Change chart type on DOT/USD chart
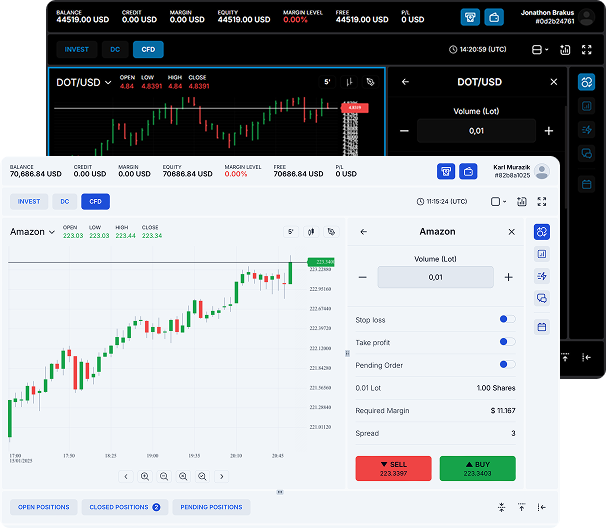The height and width of the screenshot is (528, 606). 349,82
